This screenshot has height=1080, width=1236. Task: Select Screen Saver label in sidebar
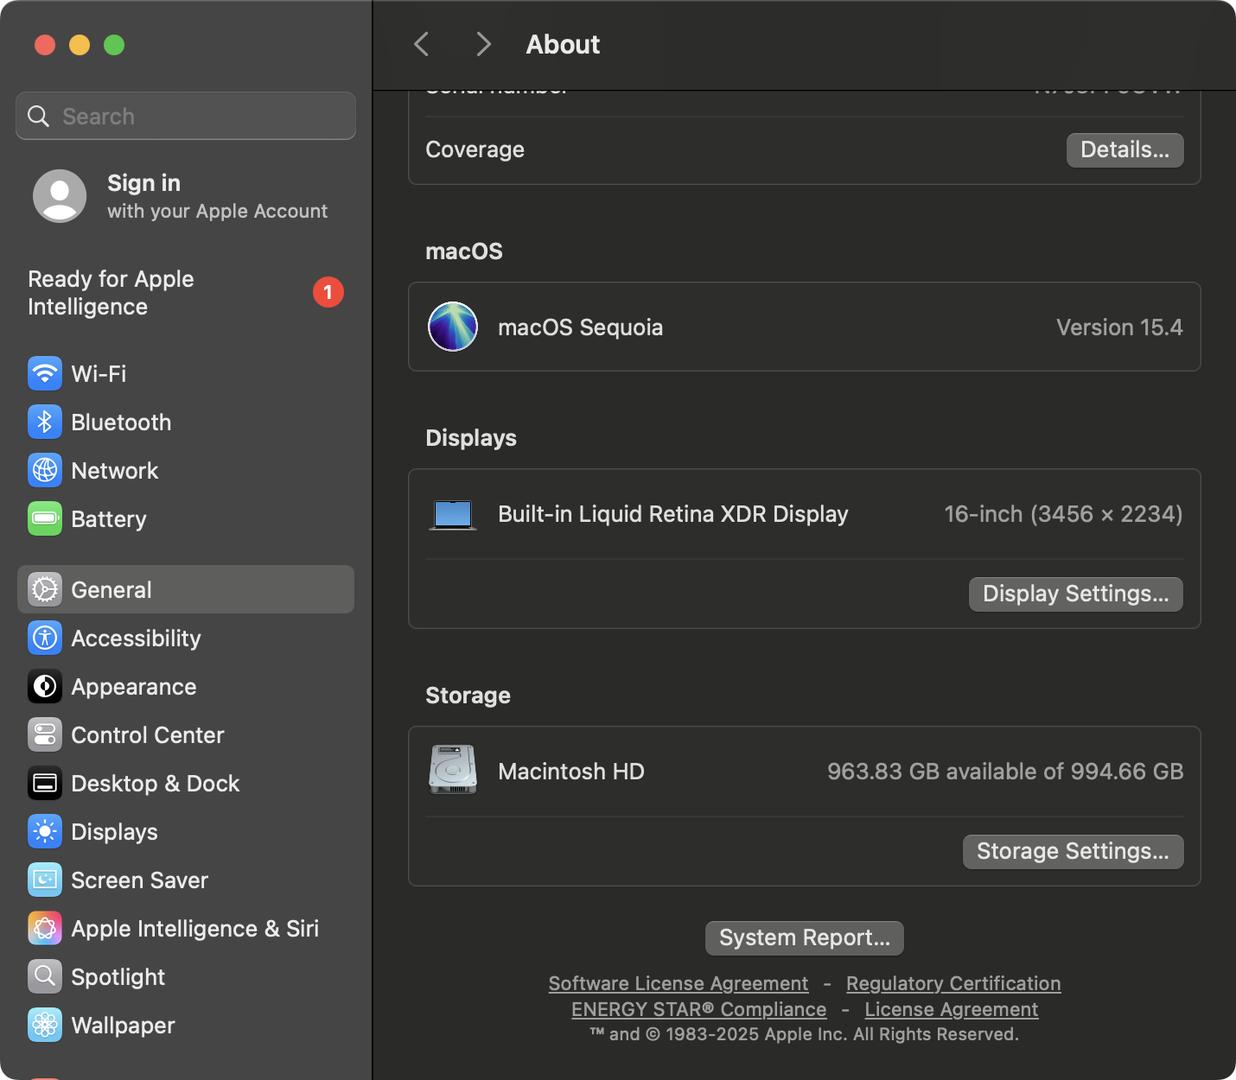[x=139, y=880]
